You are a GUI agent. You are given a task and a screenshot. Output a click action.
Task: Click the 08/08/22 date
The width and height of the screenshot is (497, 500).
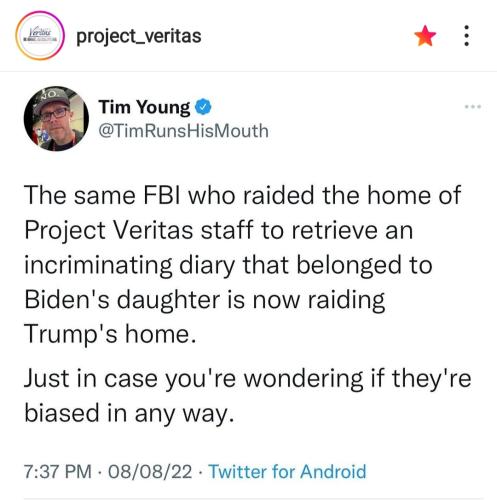tap(150, 472)
